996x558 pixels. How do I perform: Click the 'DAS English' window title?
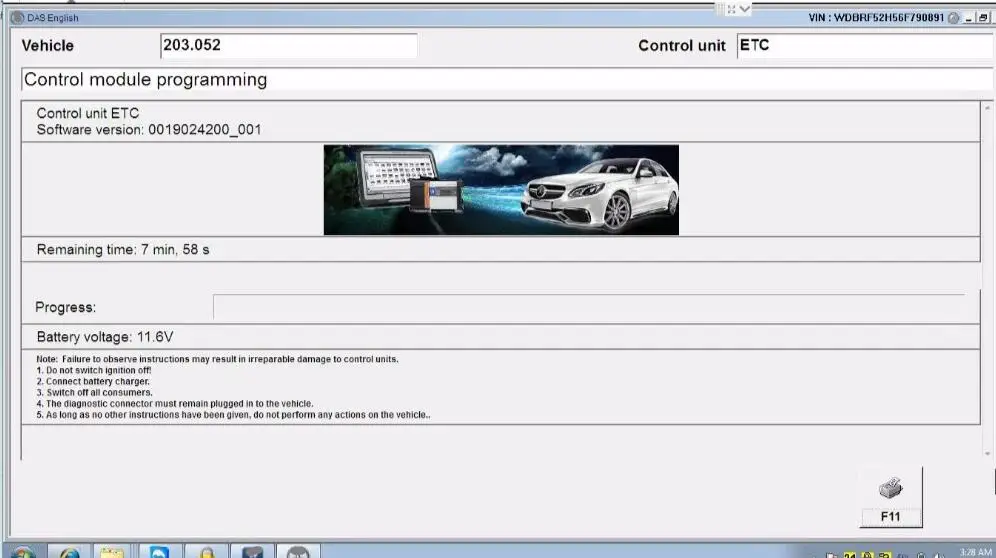[x=53, y=18]
